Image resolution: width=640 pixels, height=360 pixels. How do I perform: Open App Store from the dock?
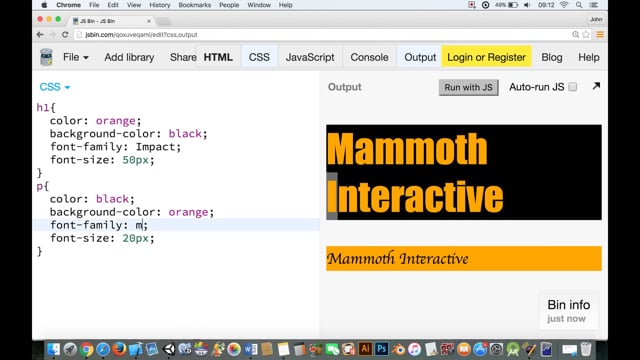[480, 349]
